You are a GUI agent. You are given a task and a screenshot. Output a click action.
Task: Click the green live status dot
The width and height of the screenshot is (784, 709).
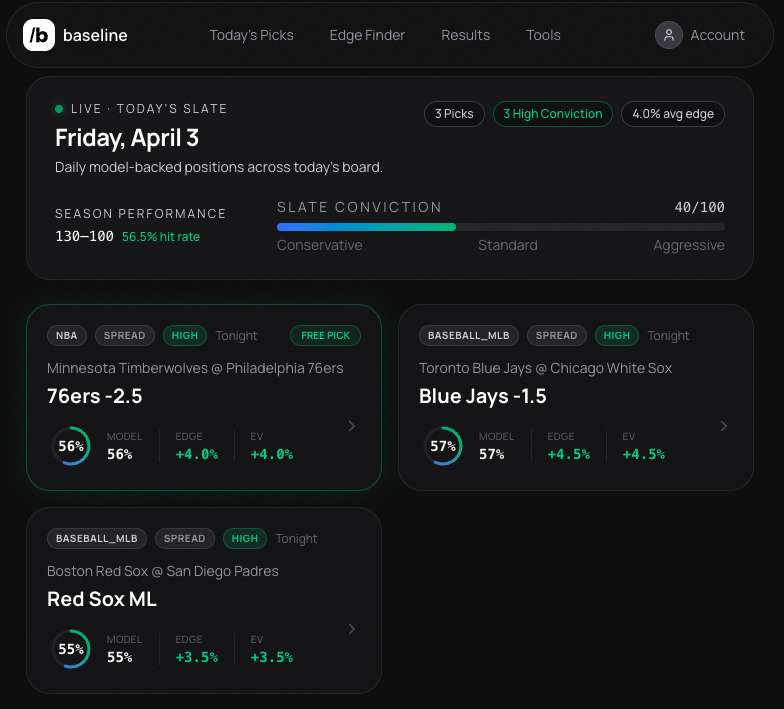point(59,109)
